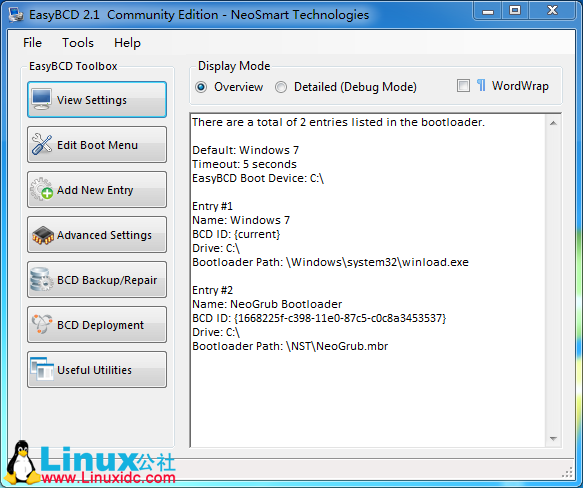Image resolution: width=583 pixels, height=488 pixels.
Task: Click the database icon for BCD Backup/Repair
Action: click(41, 279)
